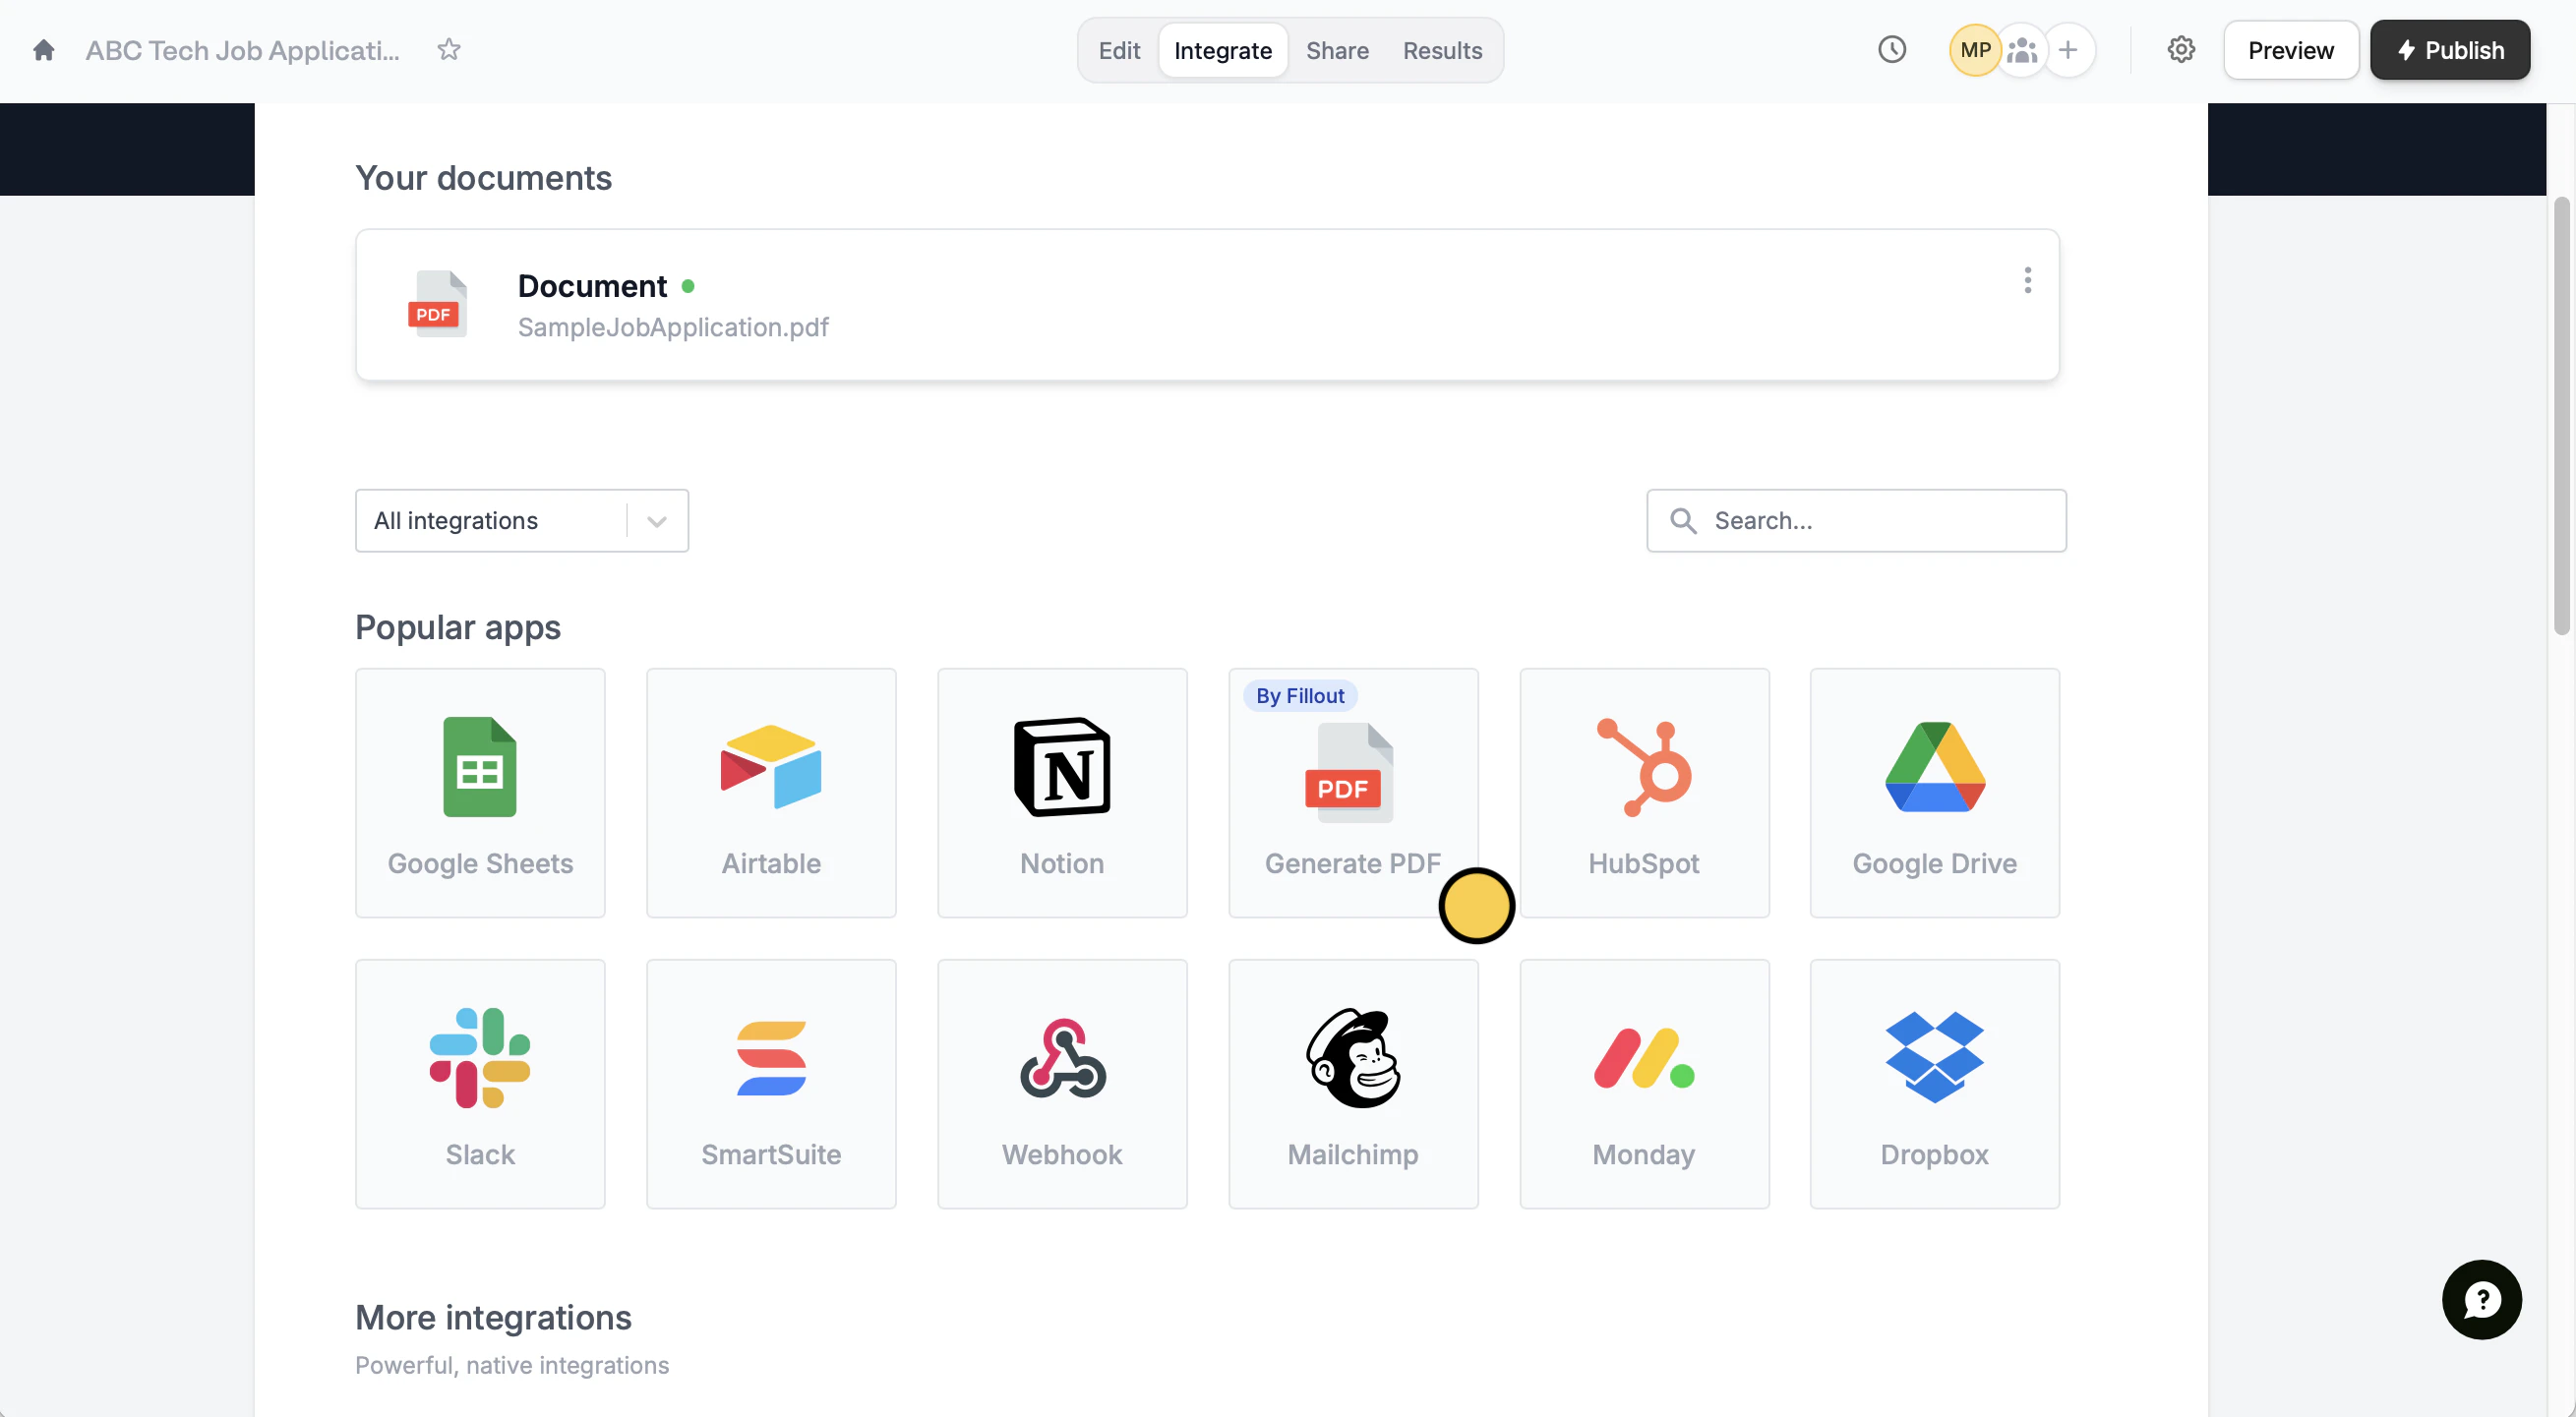Open form settings gear icon
Viewport: 2576px width, 1417px height.
[x=2180, y=50]
